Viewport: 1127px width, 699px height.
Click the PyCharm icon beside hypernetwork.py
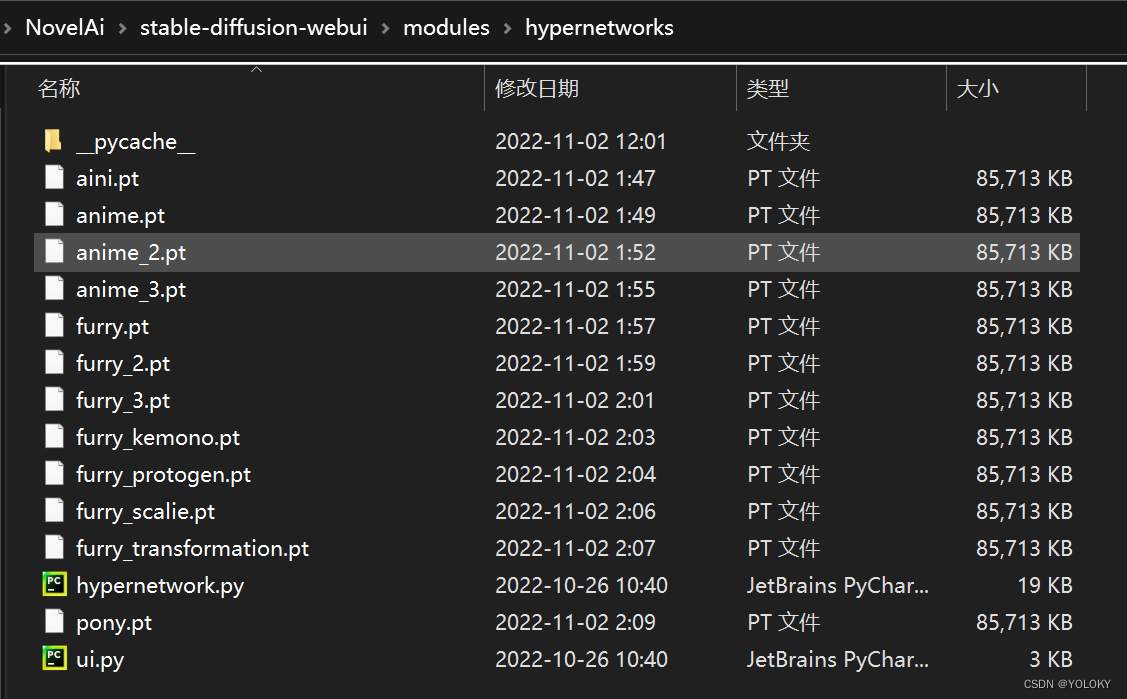tap(54, 585)
